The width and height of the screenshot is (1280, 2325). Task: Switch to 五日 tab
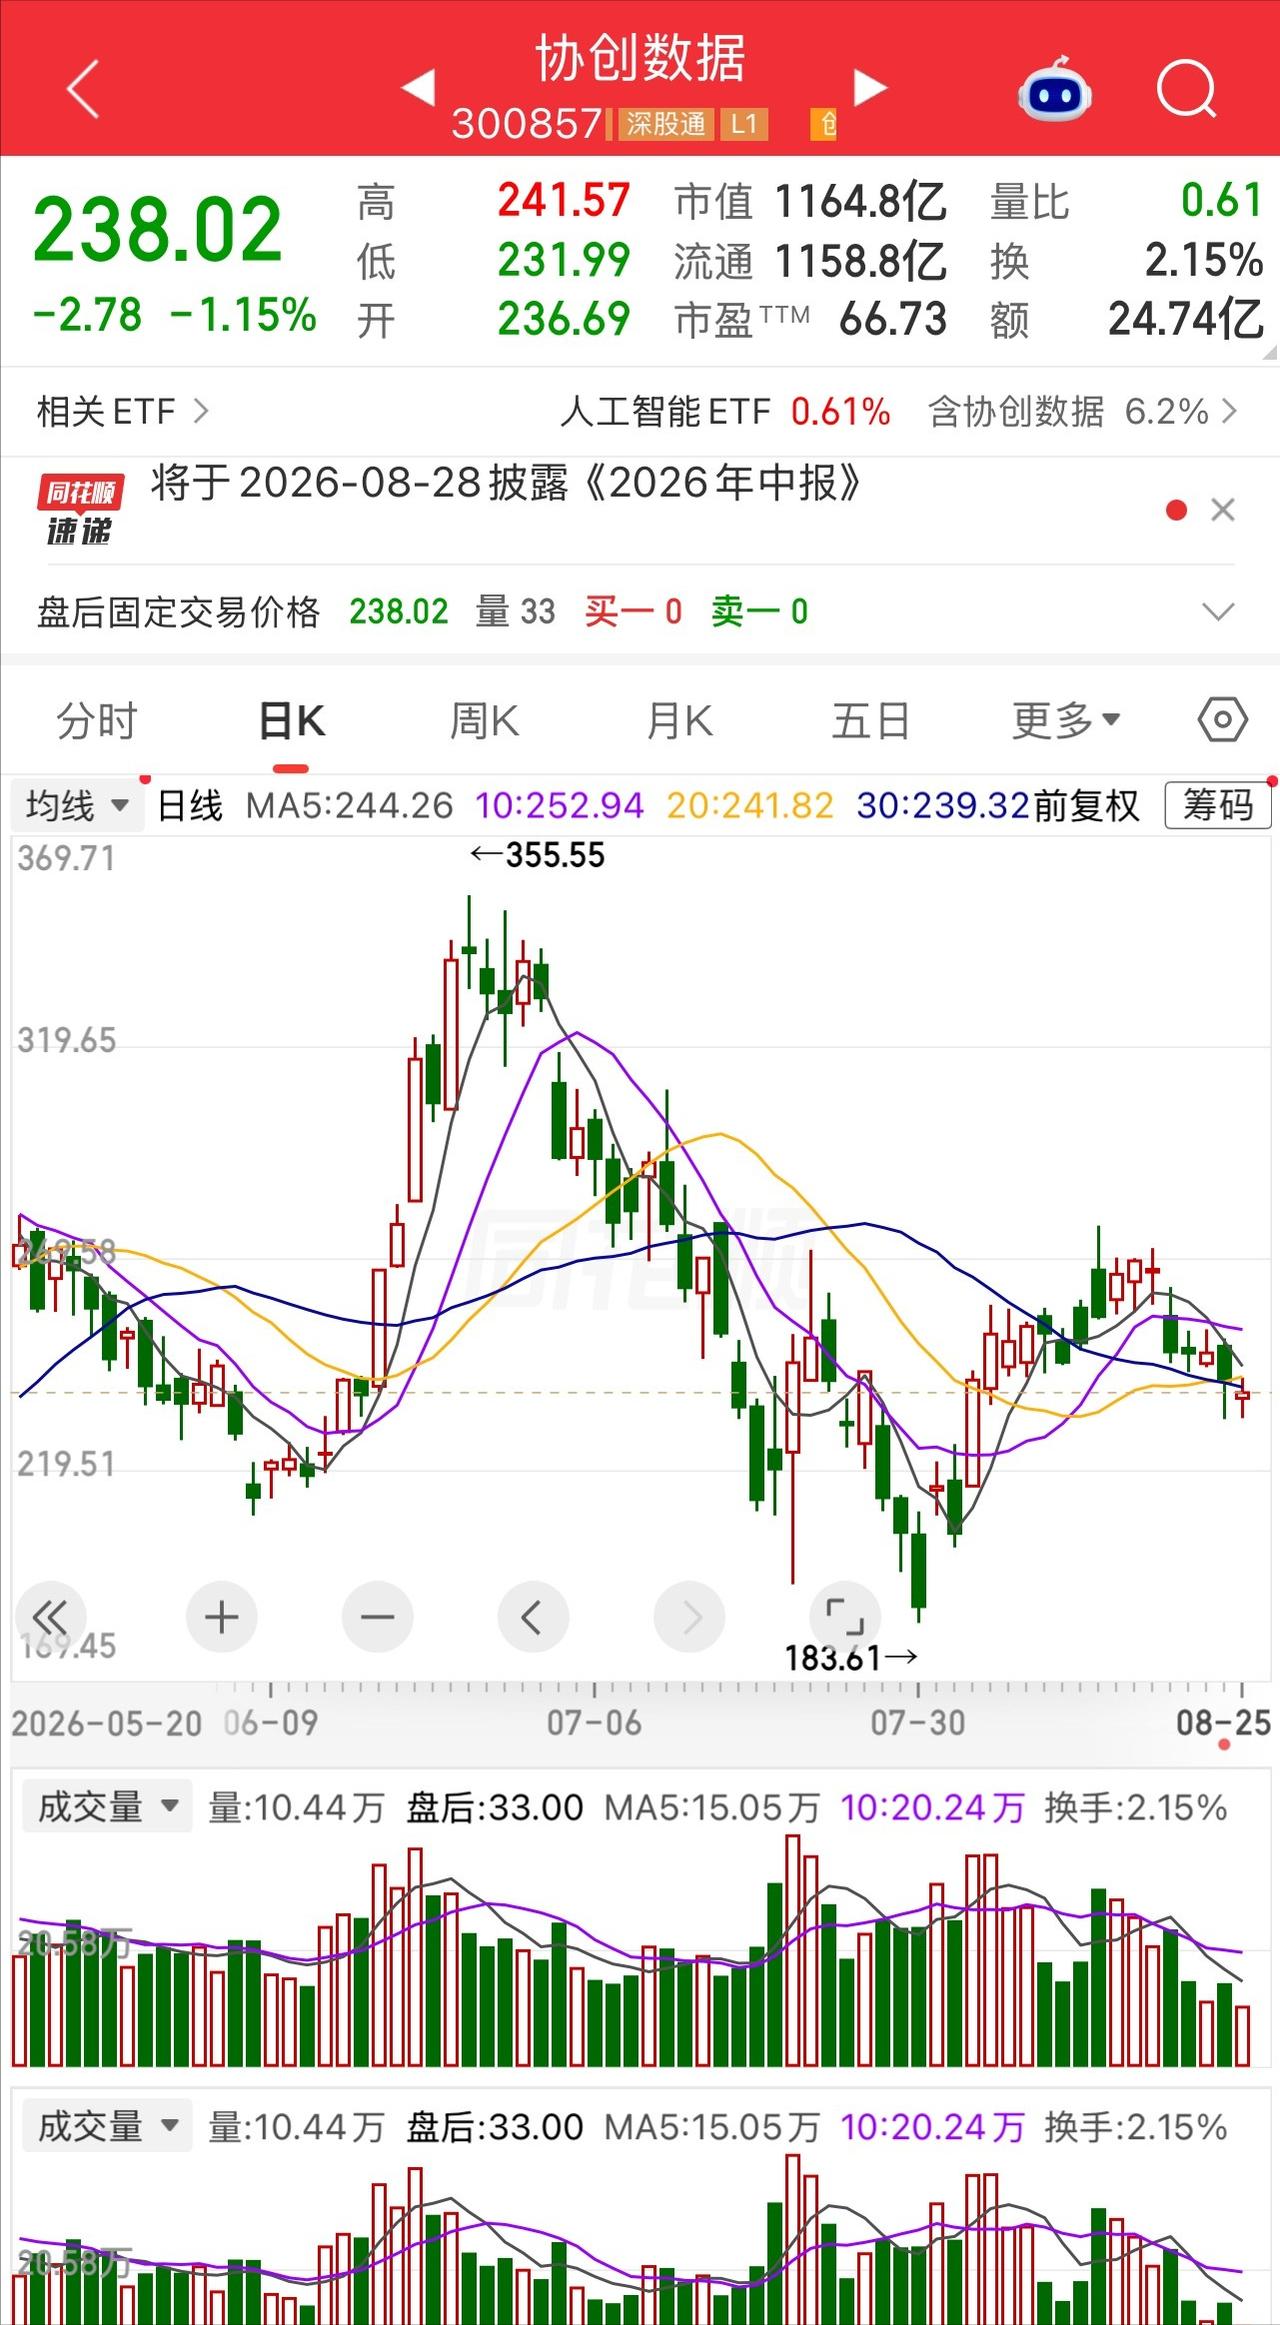point(871,720)
